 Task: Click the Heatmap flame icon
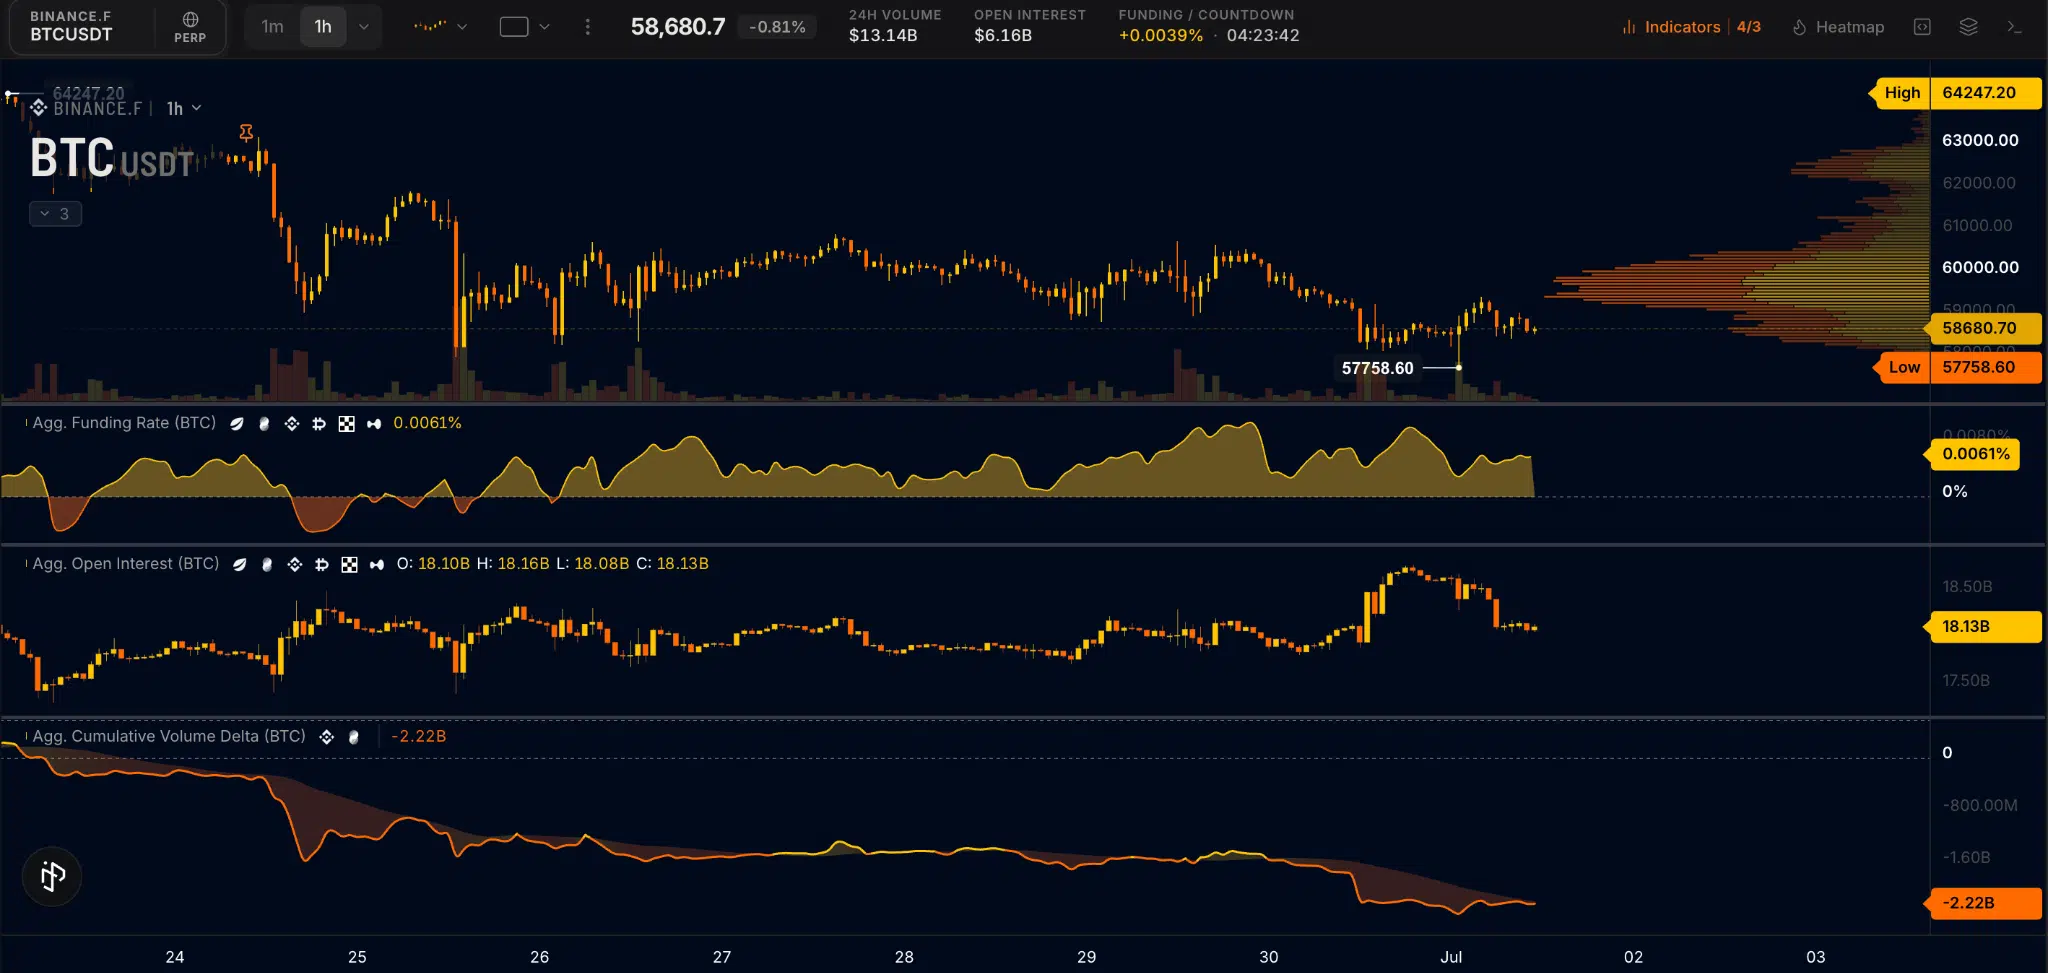(x=1799, y=27)
